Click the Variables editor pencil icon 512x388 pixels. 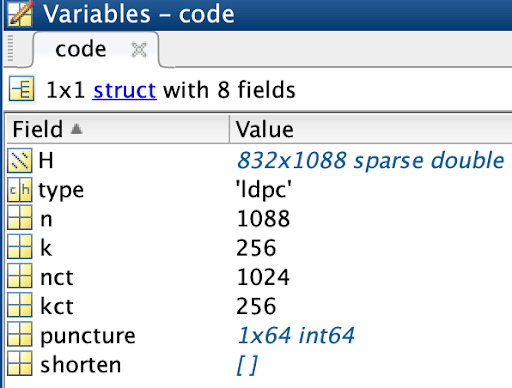pos(21,13)
